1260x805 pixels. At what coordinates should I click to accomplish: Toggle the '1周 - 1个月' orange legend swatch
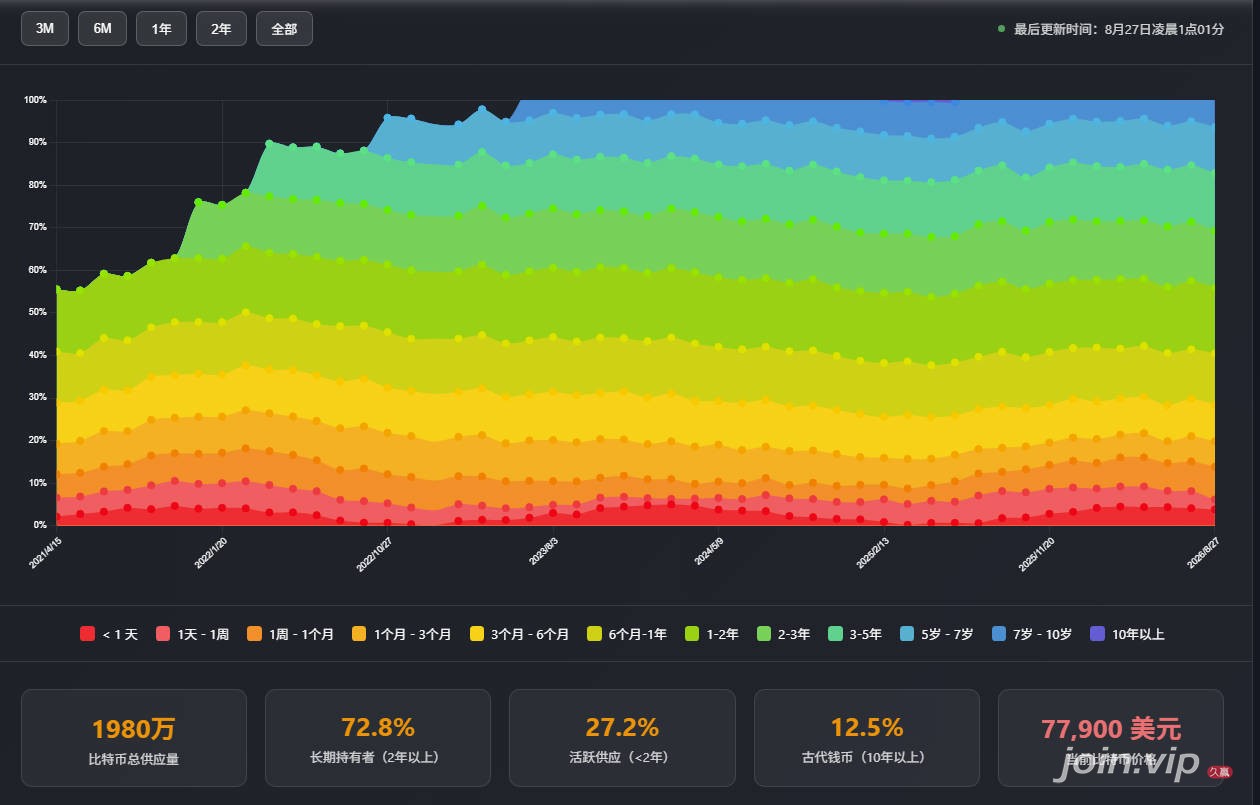click(254, 634)
